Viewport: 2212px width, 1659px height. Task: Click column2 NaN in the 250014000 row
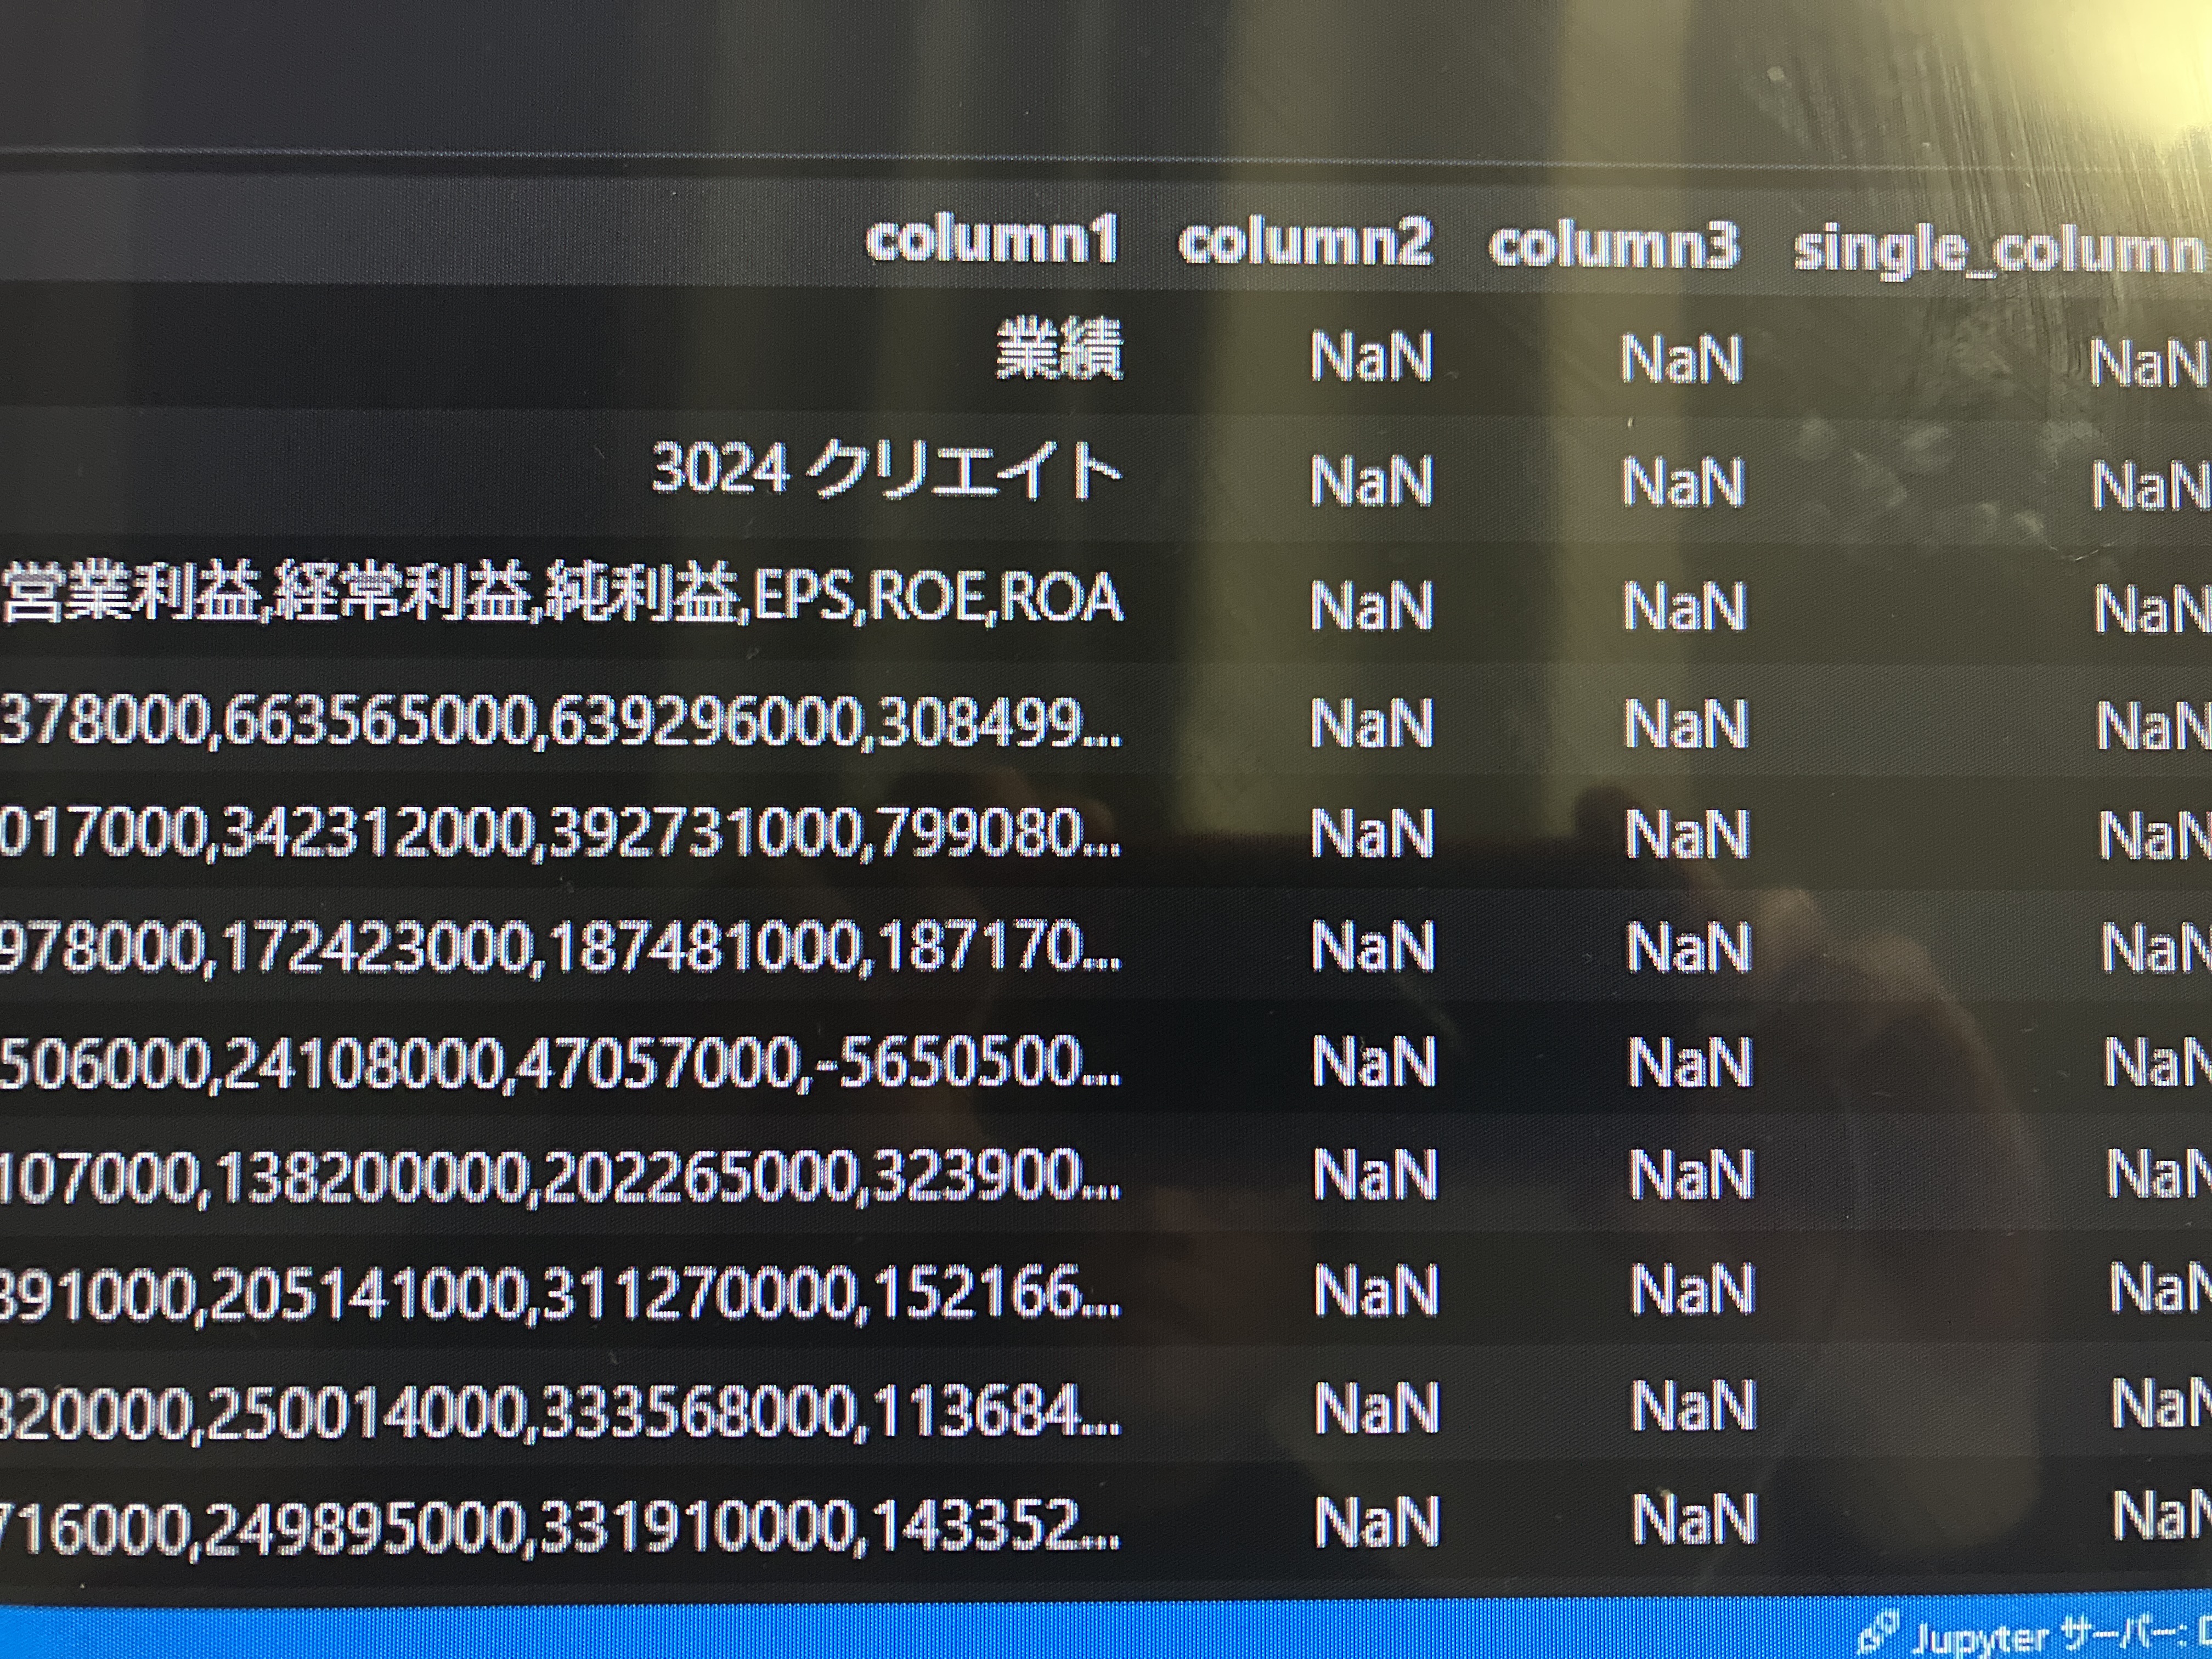(1377, 1408)
